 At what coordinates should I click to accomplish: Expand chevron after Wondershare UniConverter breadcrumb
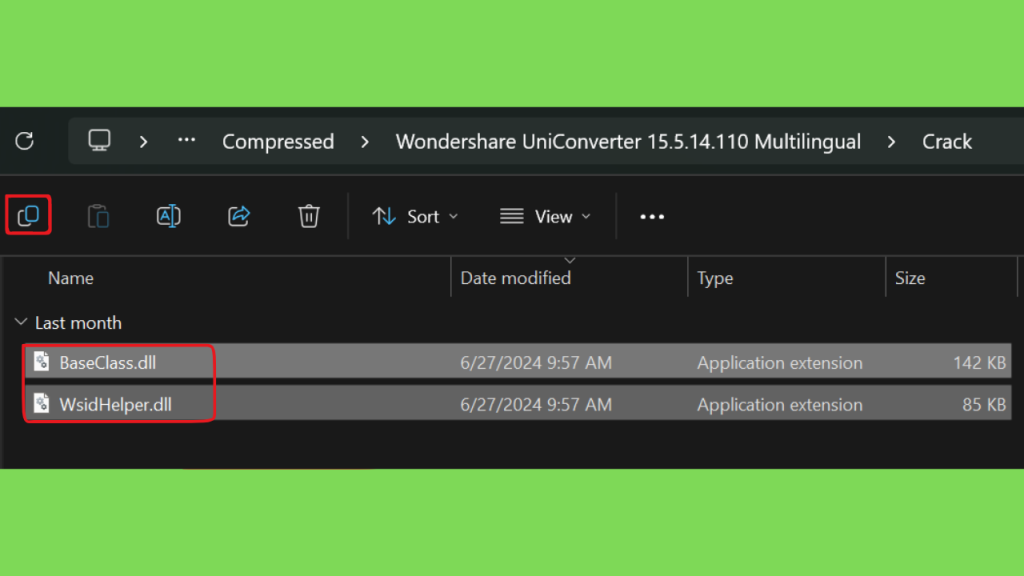(x=891, y=142)
